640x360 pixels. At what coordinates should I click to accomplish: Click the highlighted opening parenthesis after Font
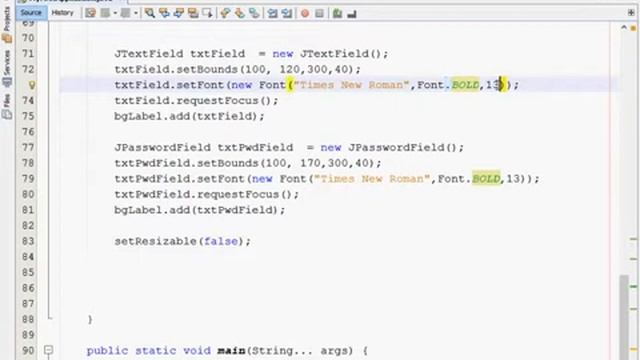coord(290,85)
